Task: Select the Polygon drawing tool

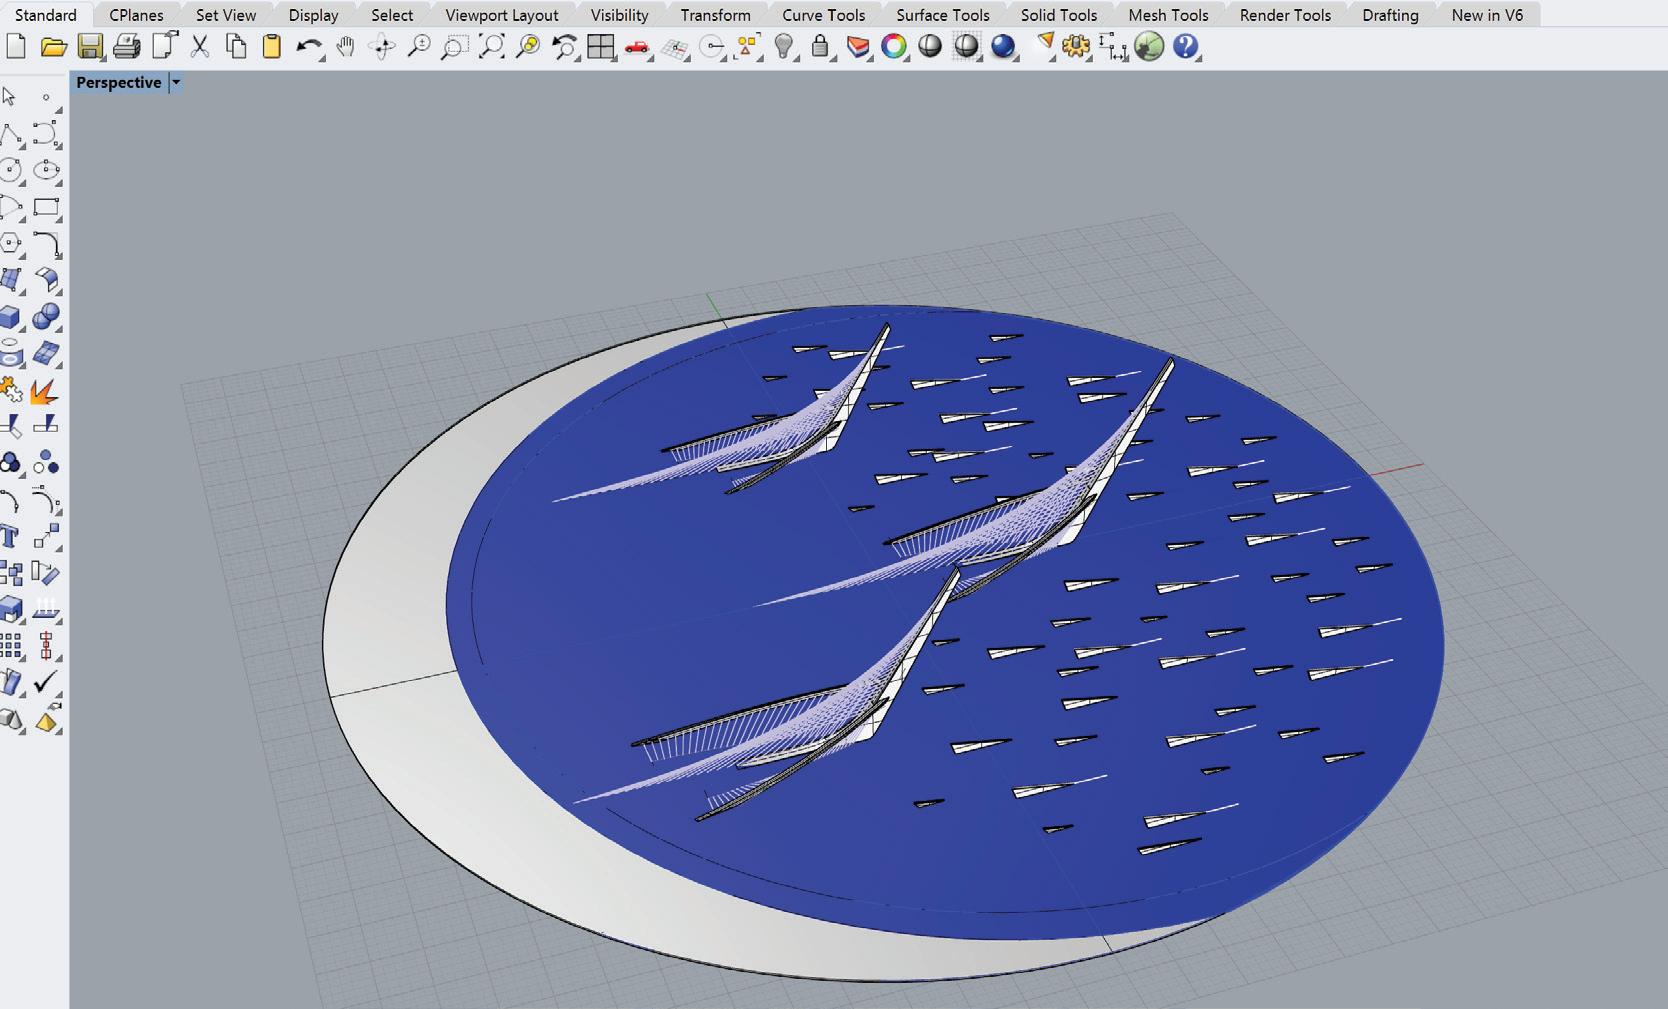Action: tap(11, 243)
